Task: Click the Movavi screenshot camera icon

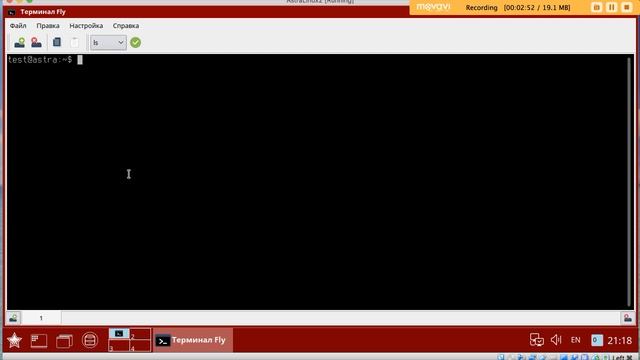Action: [x=596, y=7]
